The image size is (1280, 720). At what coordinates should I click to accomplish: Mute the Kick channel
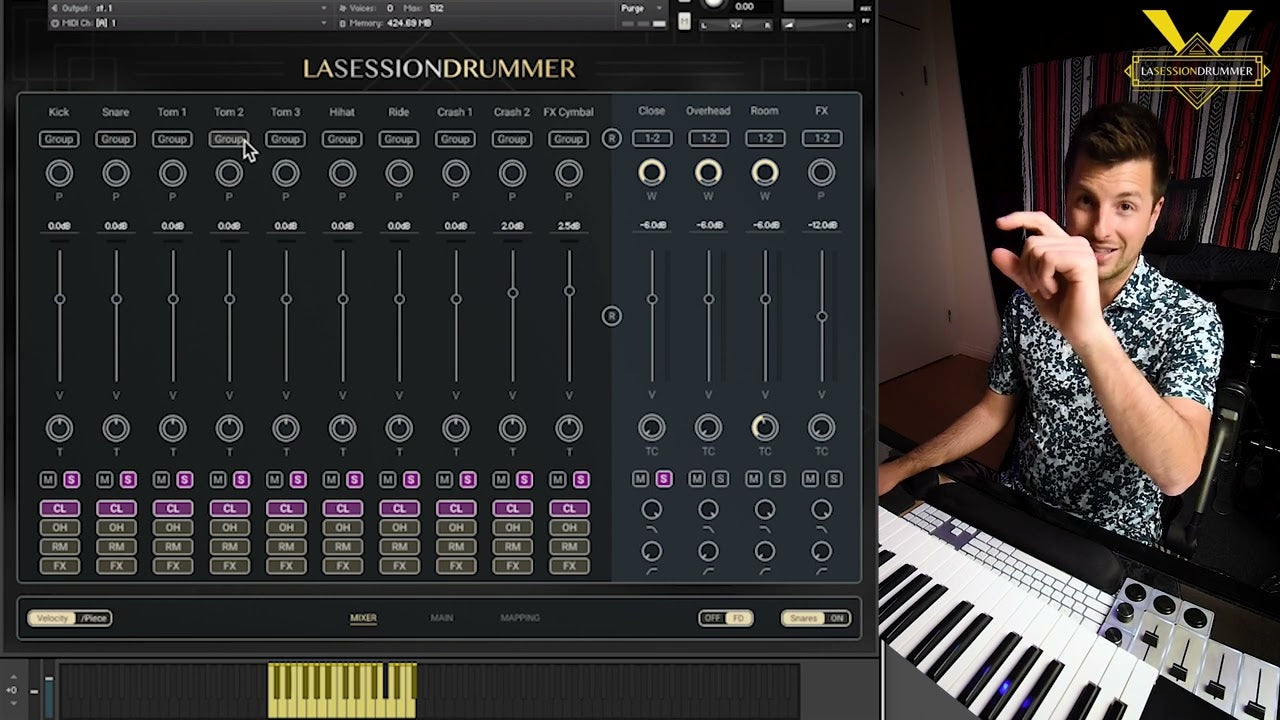[48, 480]
